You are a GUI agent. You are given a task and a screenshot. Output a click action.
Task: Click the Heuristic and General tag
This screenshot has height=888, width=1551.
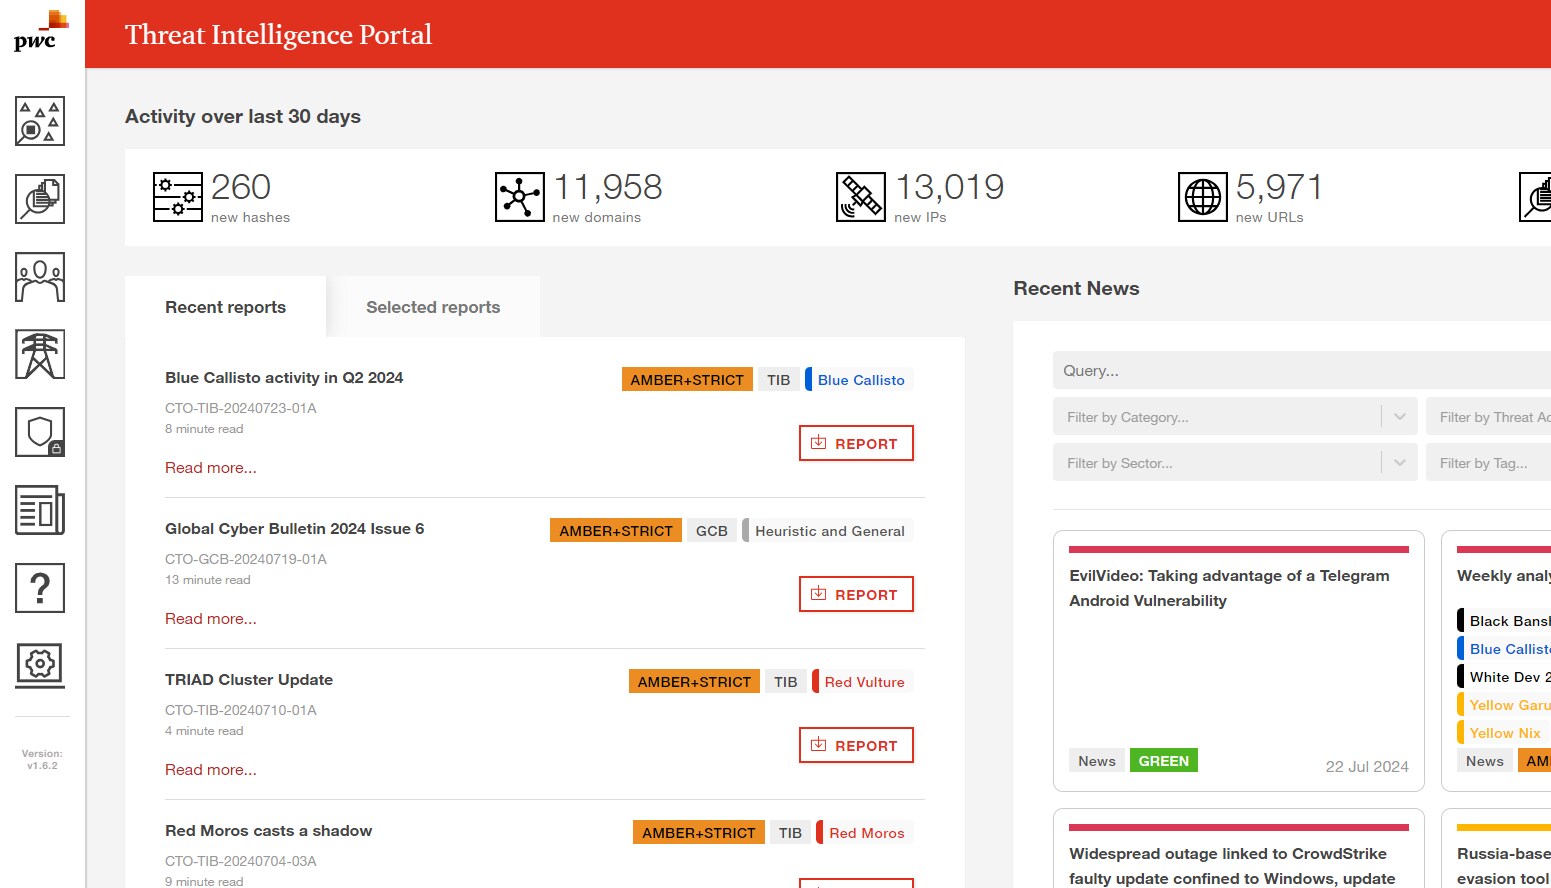828,531
